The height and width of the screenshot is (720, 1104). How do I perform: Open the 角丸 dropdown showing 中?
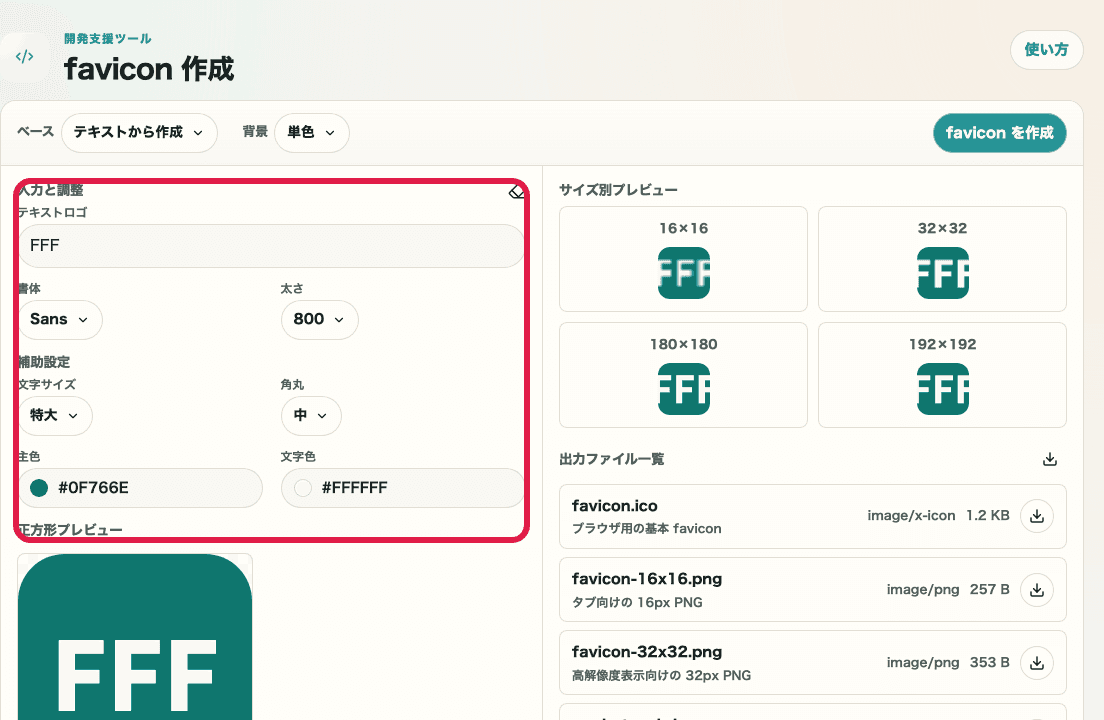point(311,415)
